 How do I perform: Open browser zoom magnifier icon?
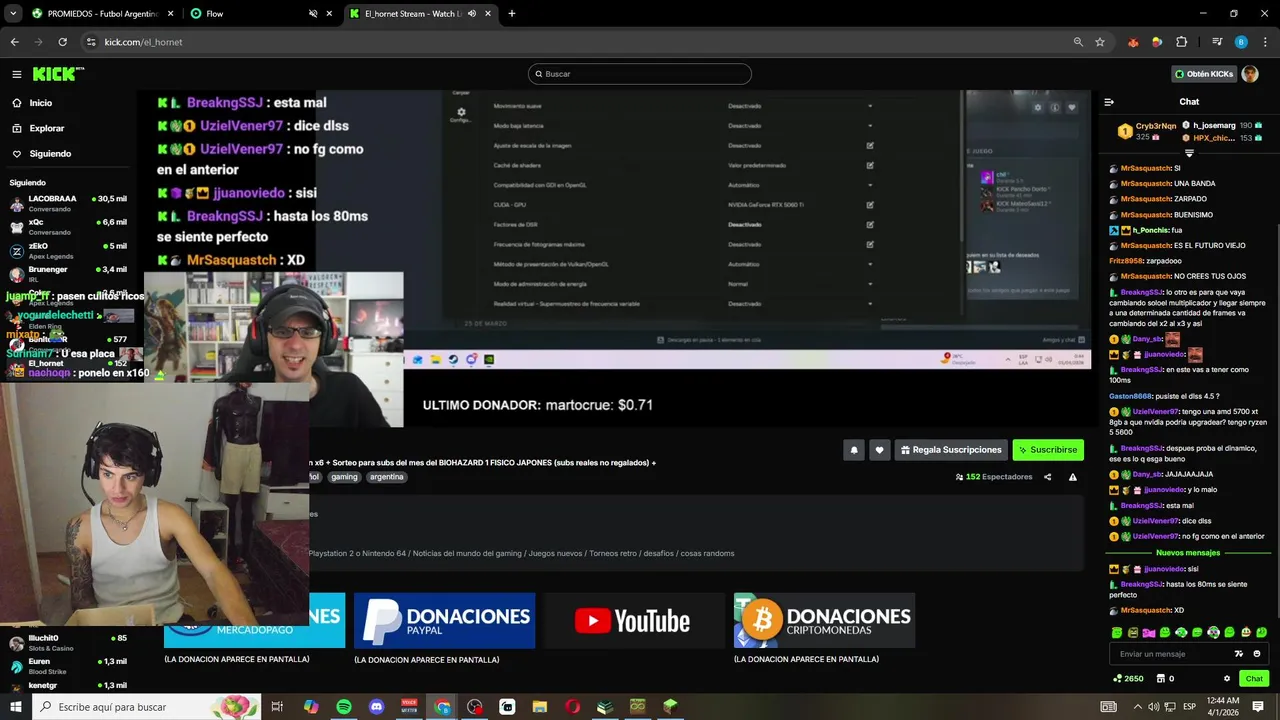point(1078,42)
